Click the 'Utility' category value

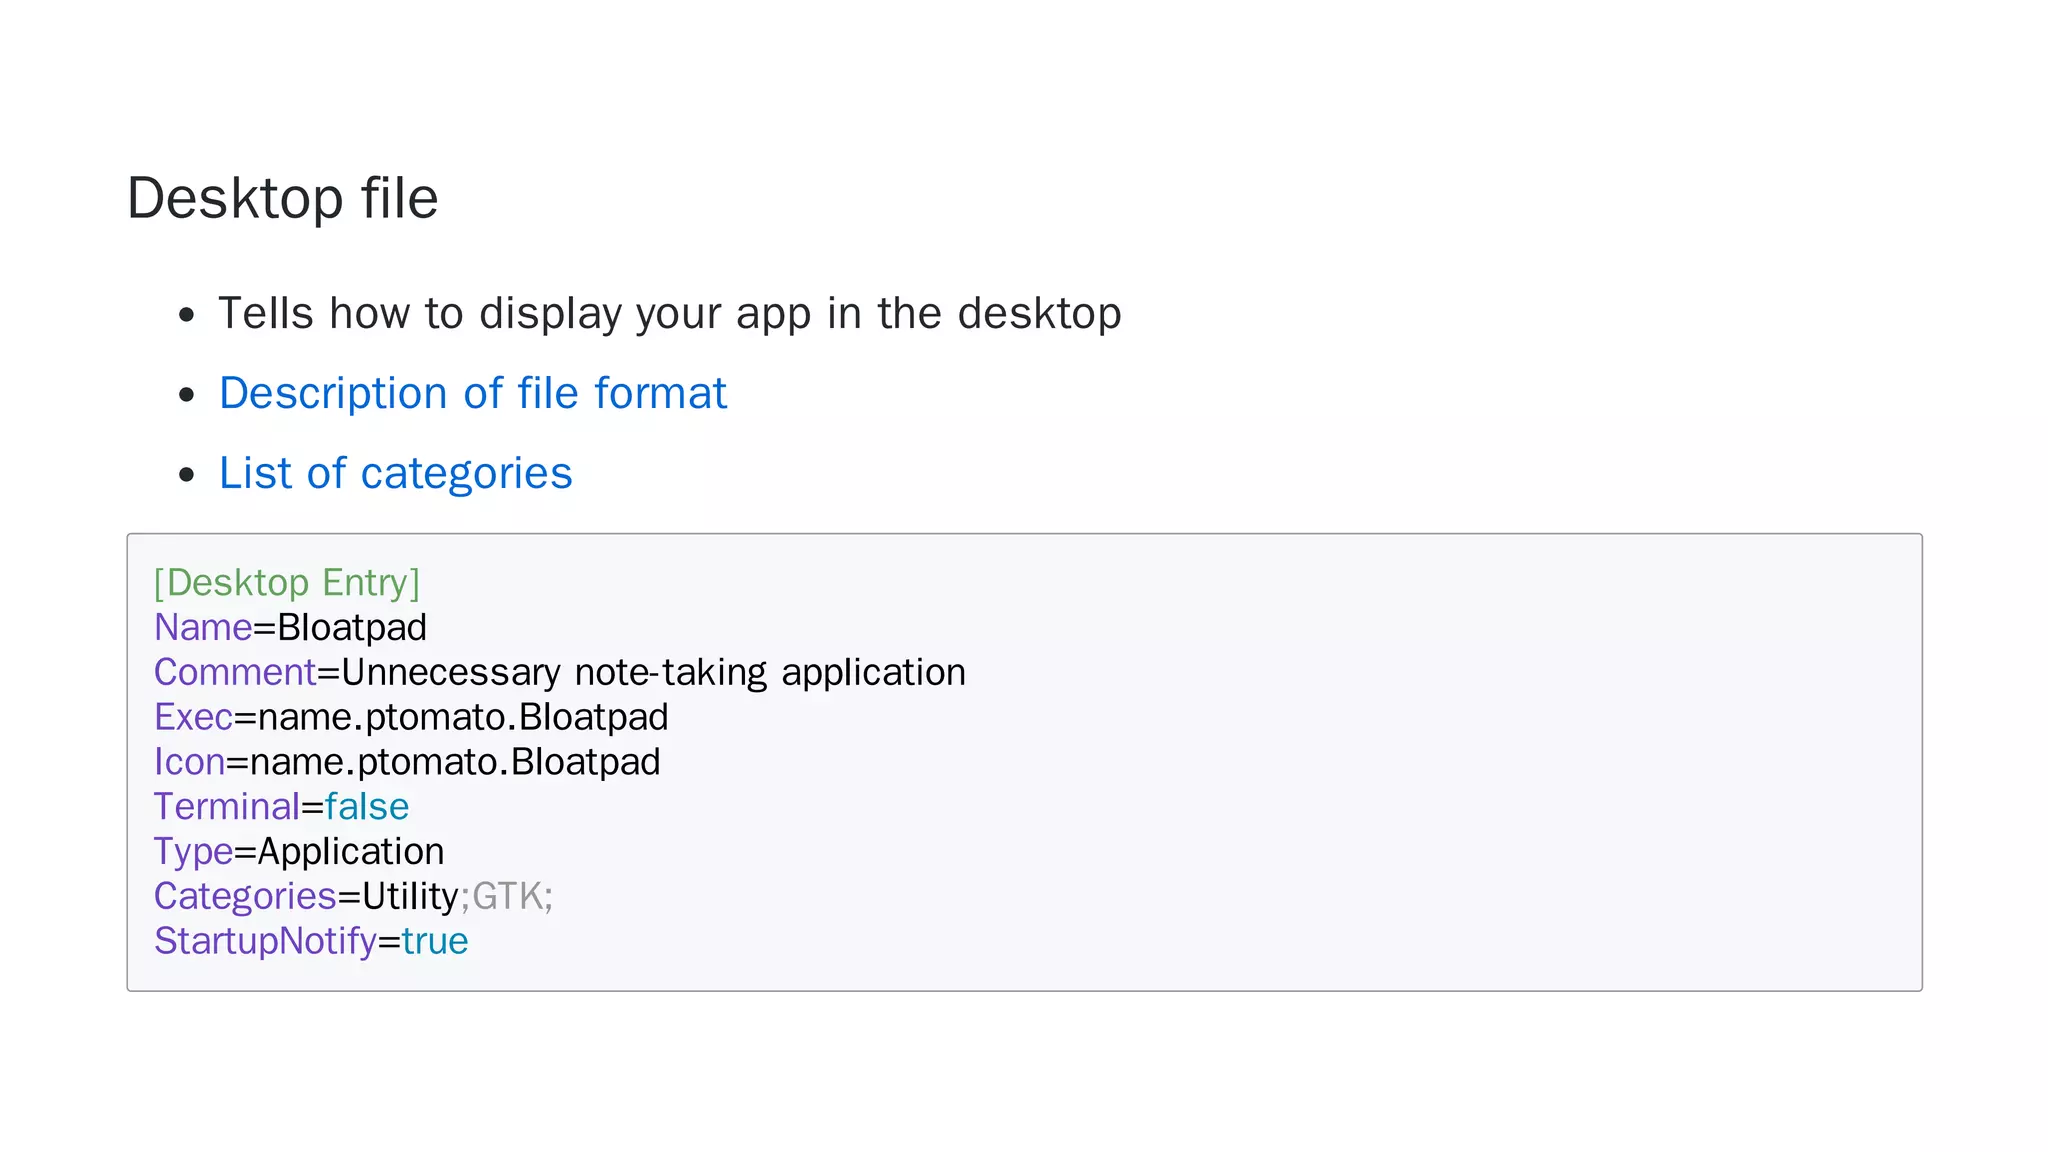410,897
